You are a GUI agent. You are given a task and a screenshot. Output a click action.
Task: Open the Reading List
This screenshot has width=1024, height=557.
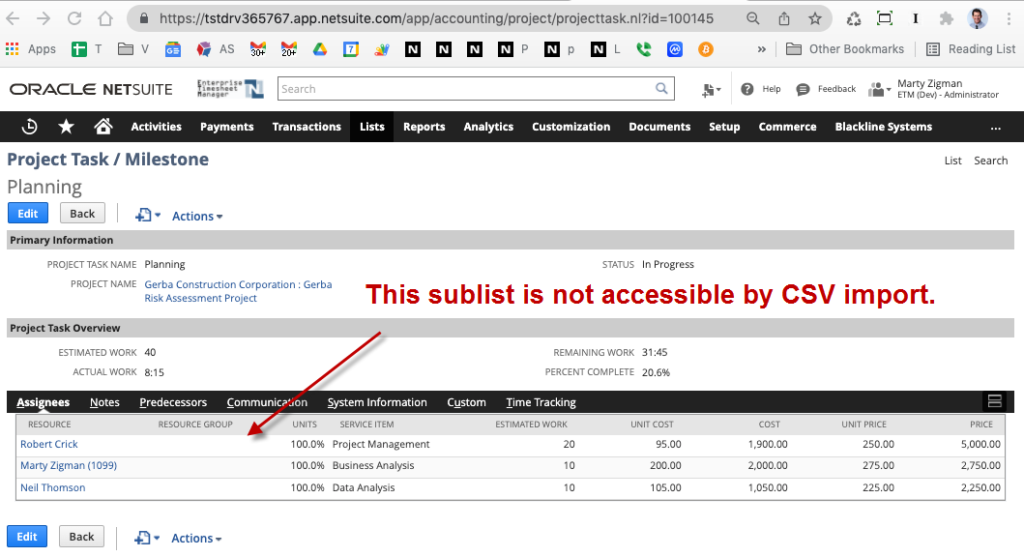point(971,49)
